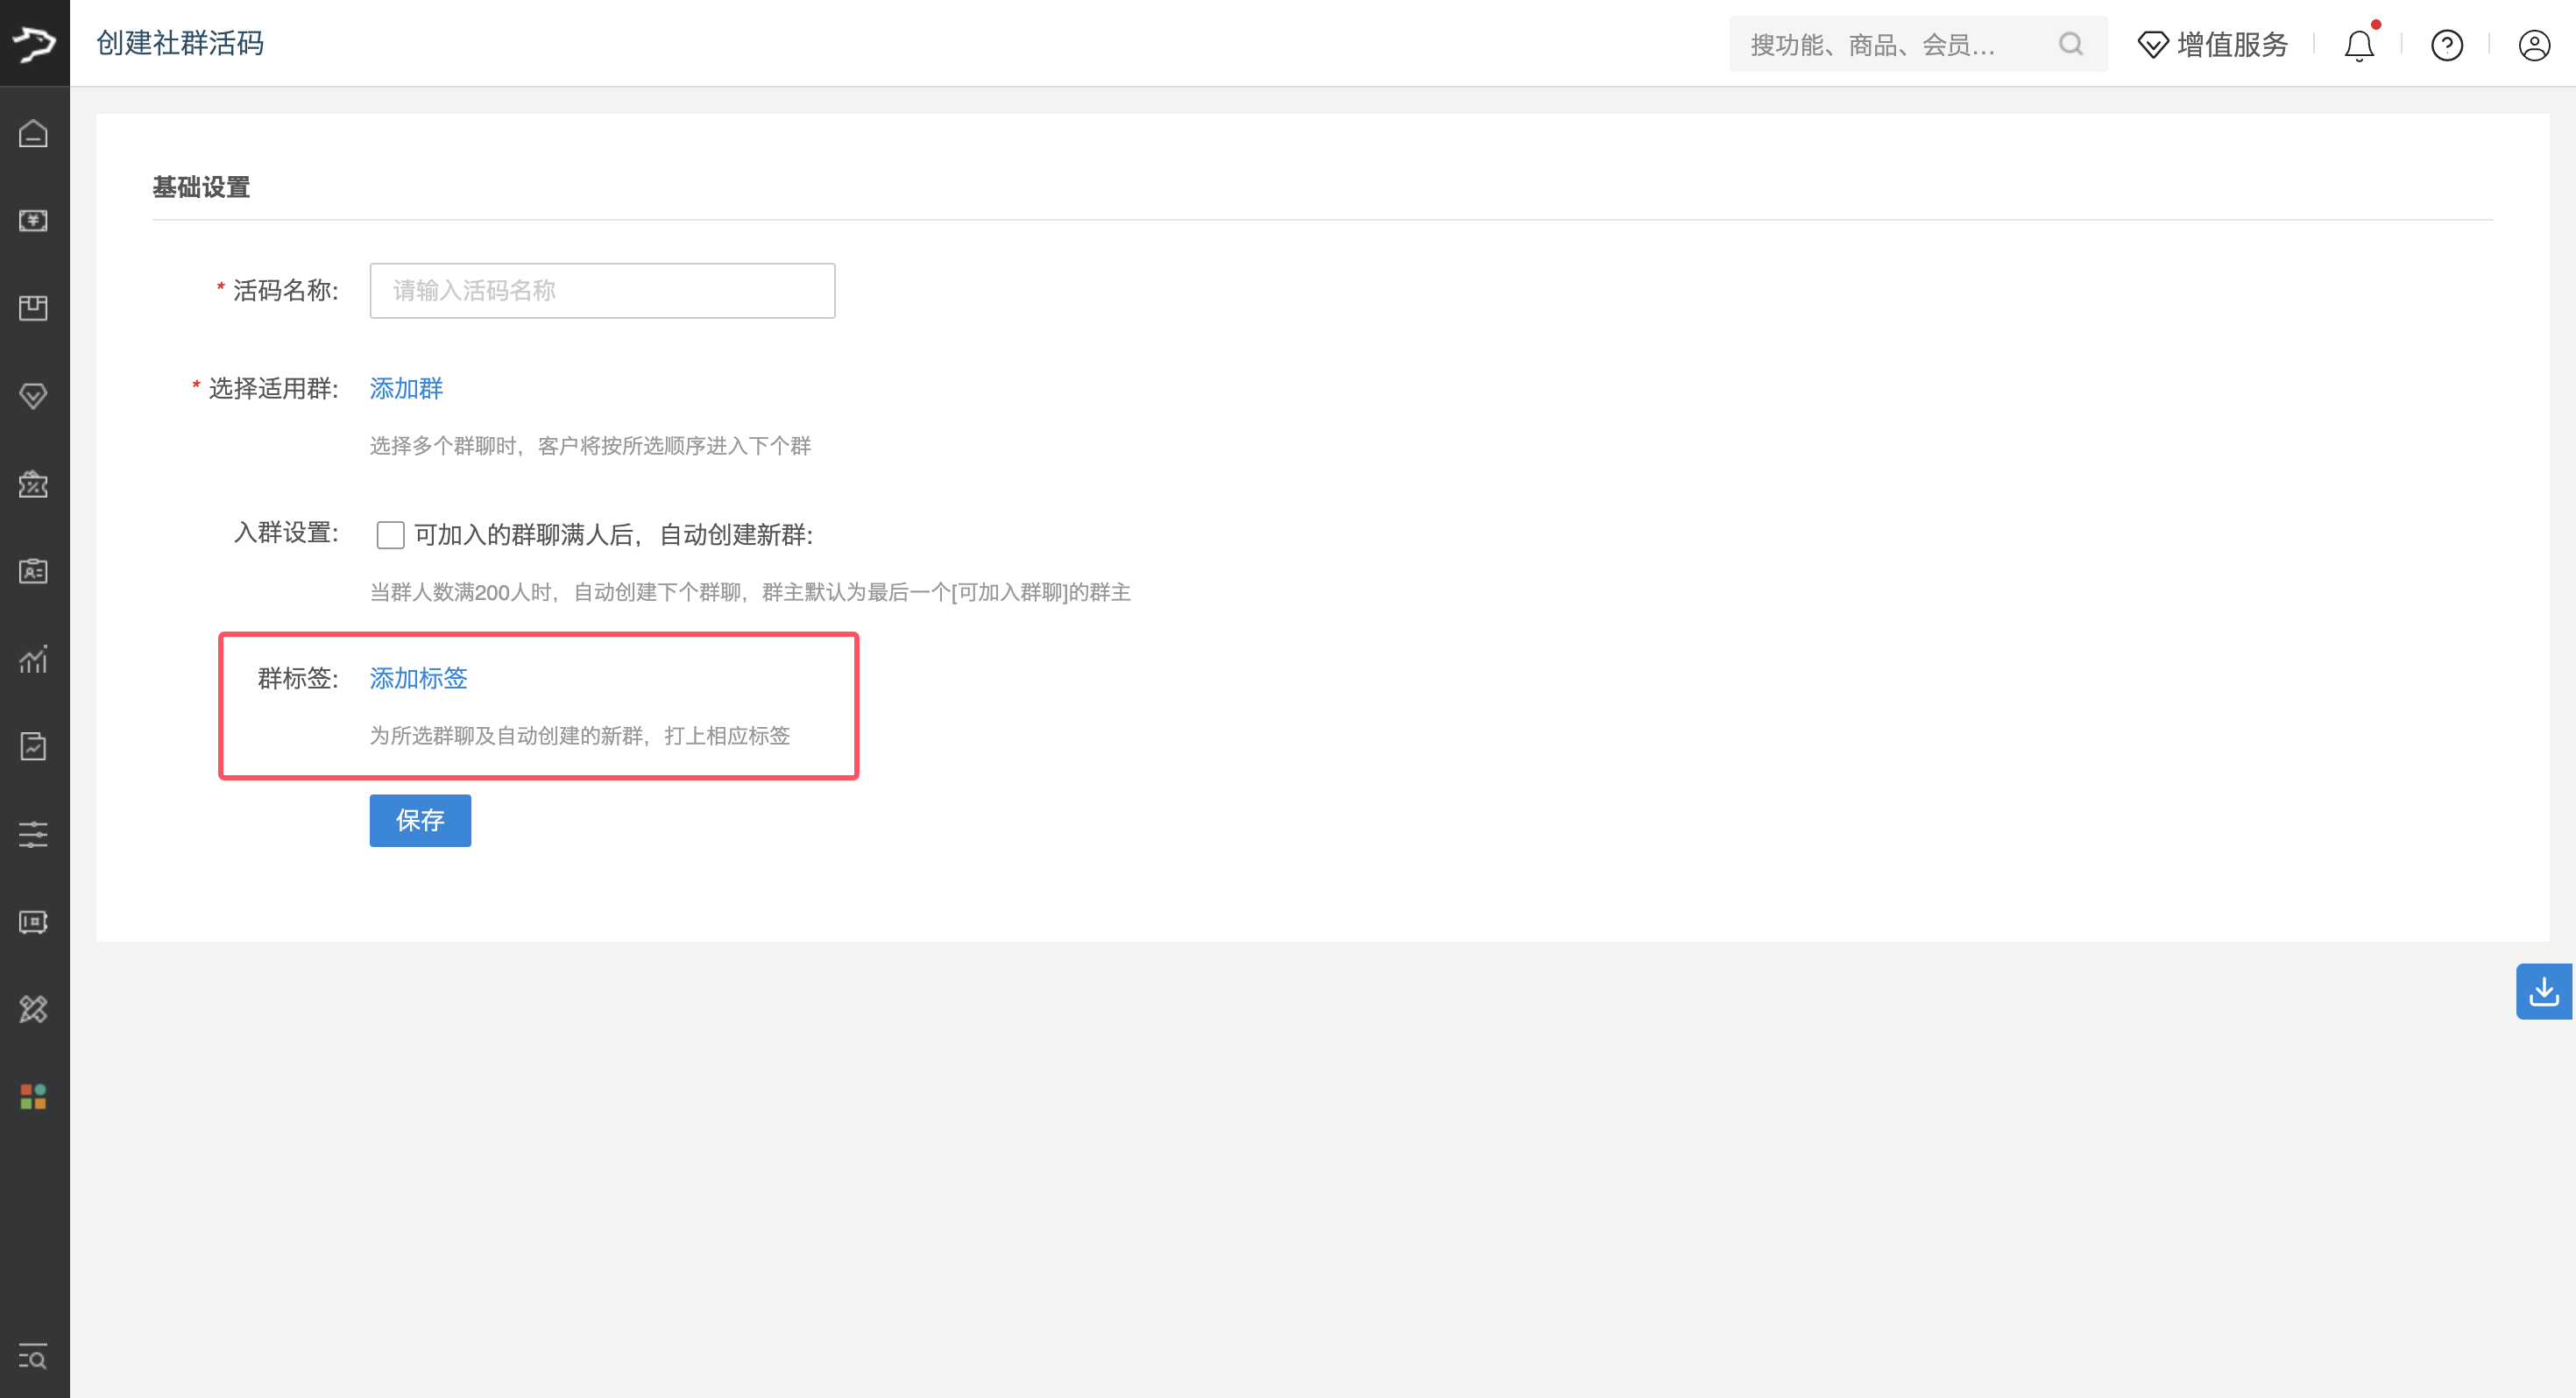Click the diamond icon beside 增值服务
The width and height of the screenshot is (2576, 1398).
[x=2152, y=45]
